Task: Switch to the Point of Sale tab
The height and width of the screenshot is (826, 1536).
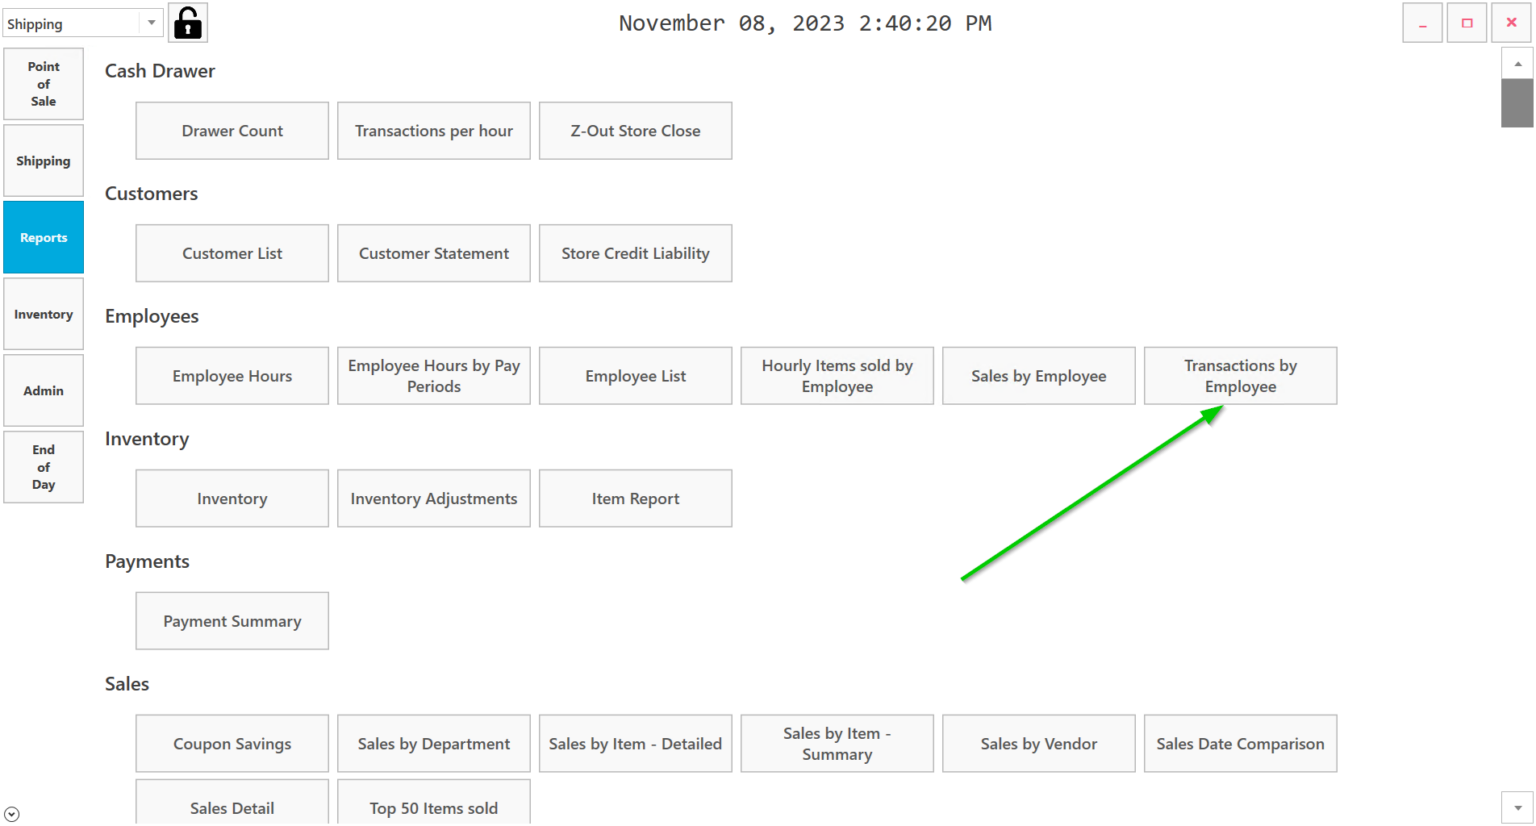Action: click(43, 83)
